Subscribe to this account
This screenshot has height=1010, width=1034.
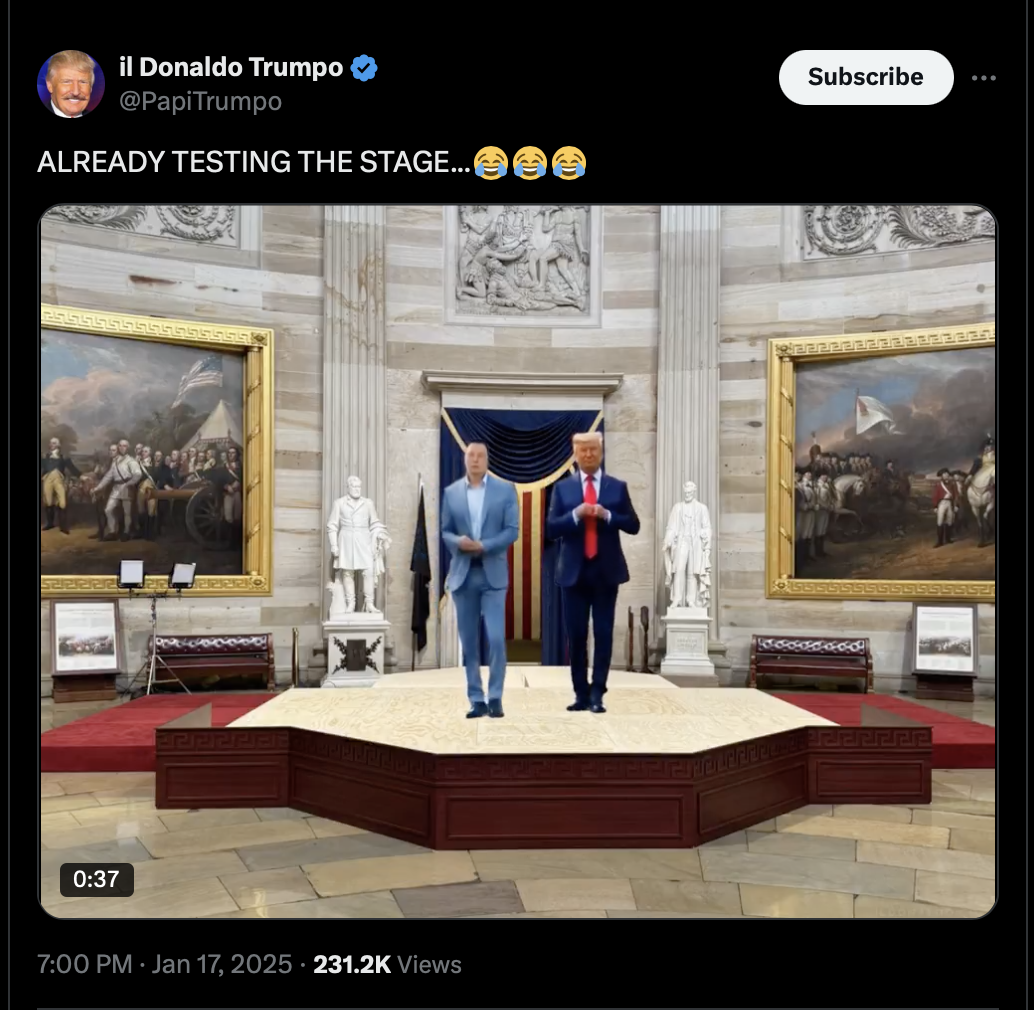coord(866,77)
